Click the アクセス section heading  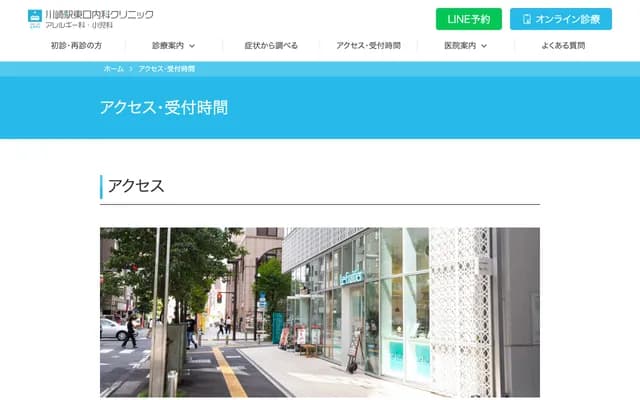coord(136,186)
